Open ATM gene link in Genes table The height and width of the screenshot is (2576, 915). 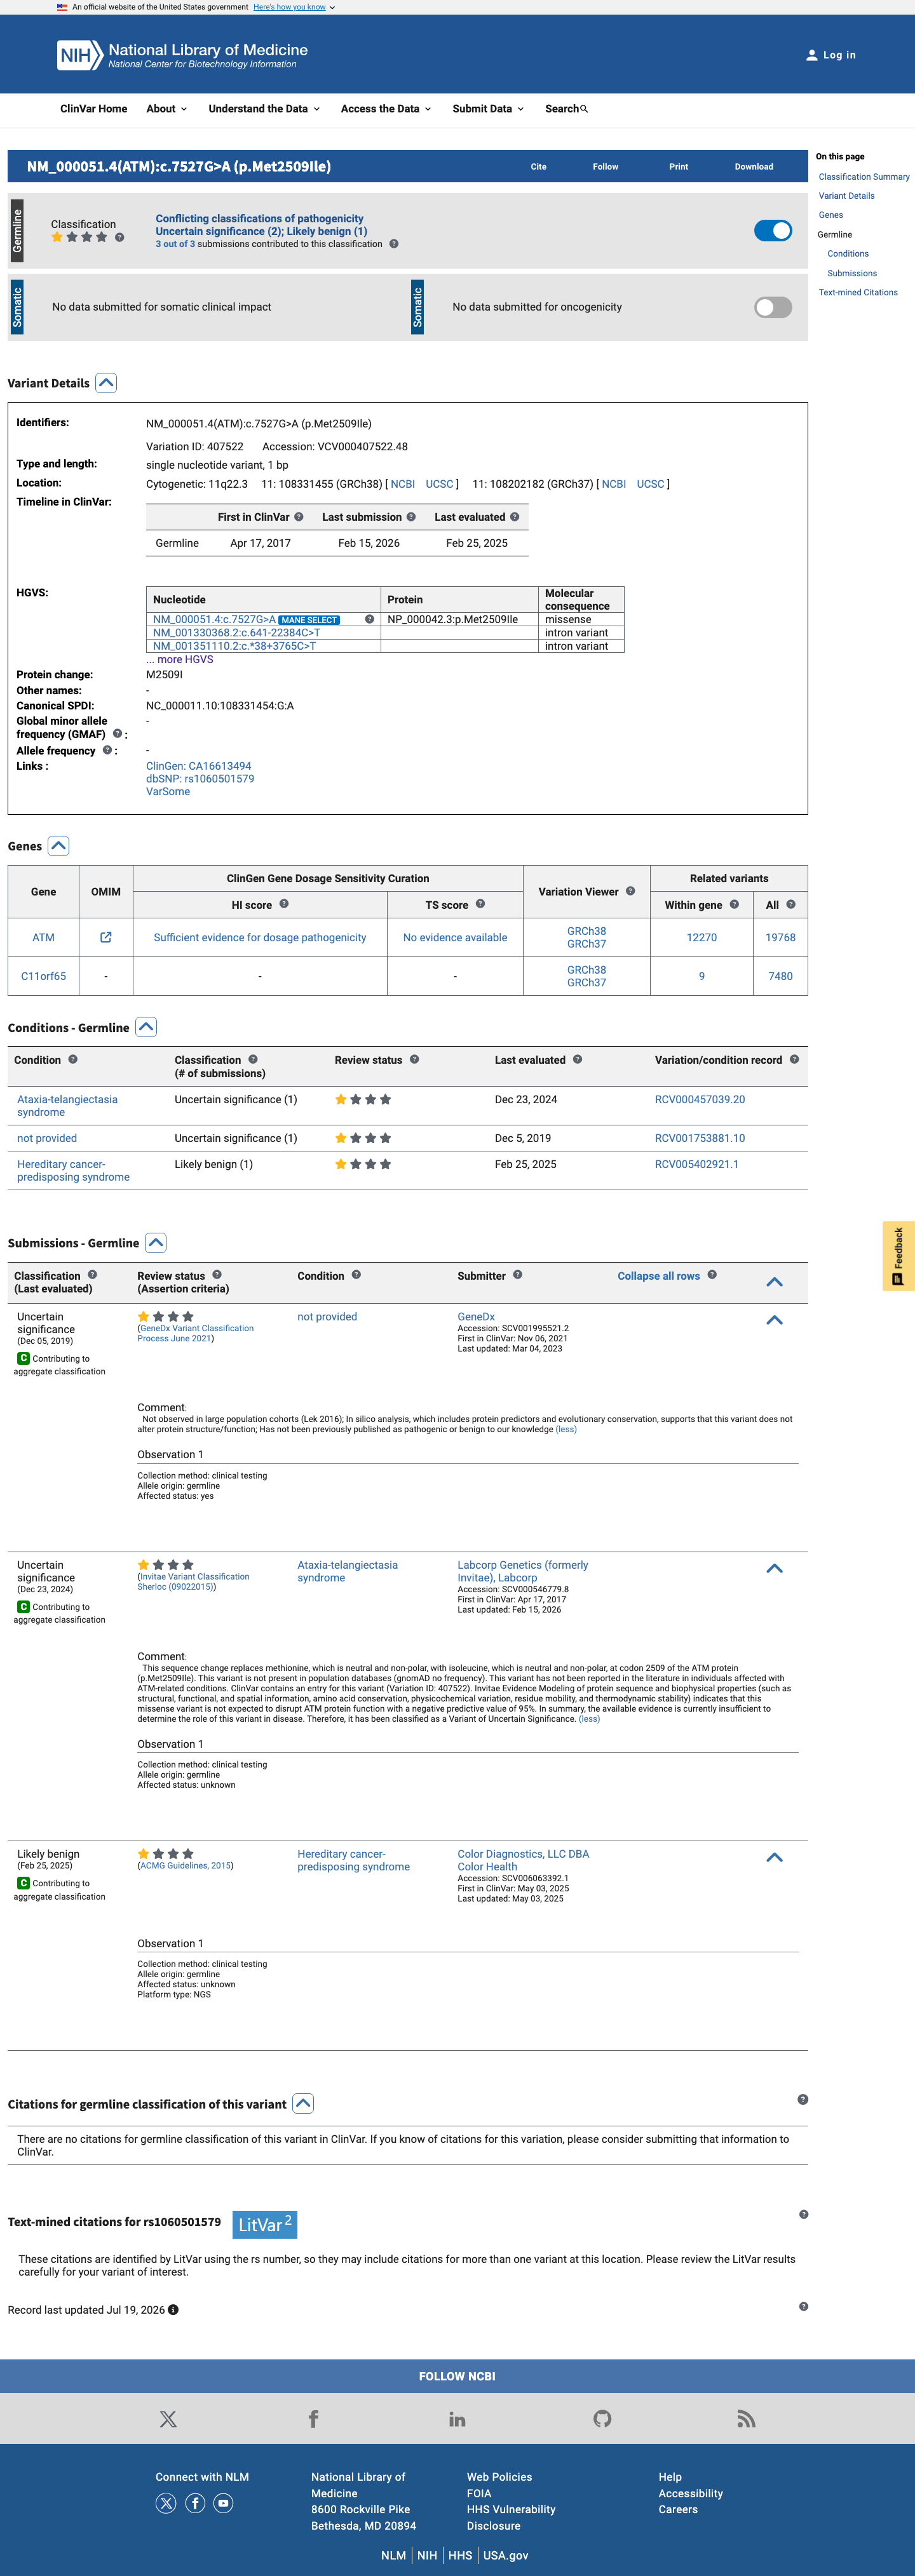pos(43,937)
